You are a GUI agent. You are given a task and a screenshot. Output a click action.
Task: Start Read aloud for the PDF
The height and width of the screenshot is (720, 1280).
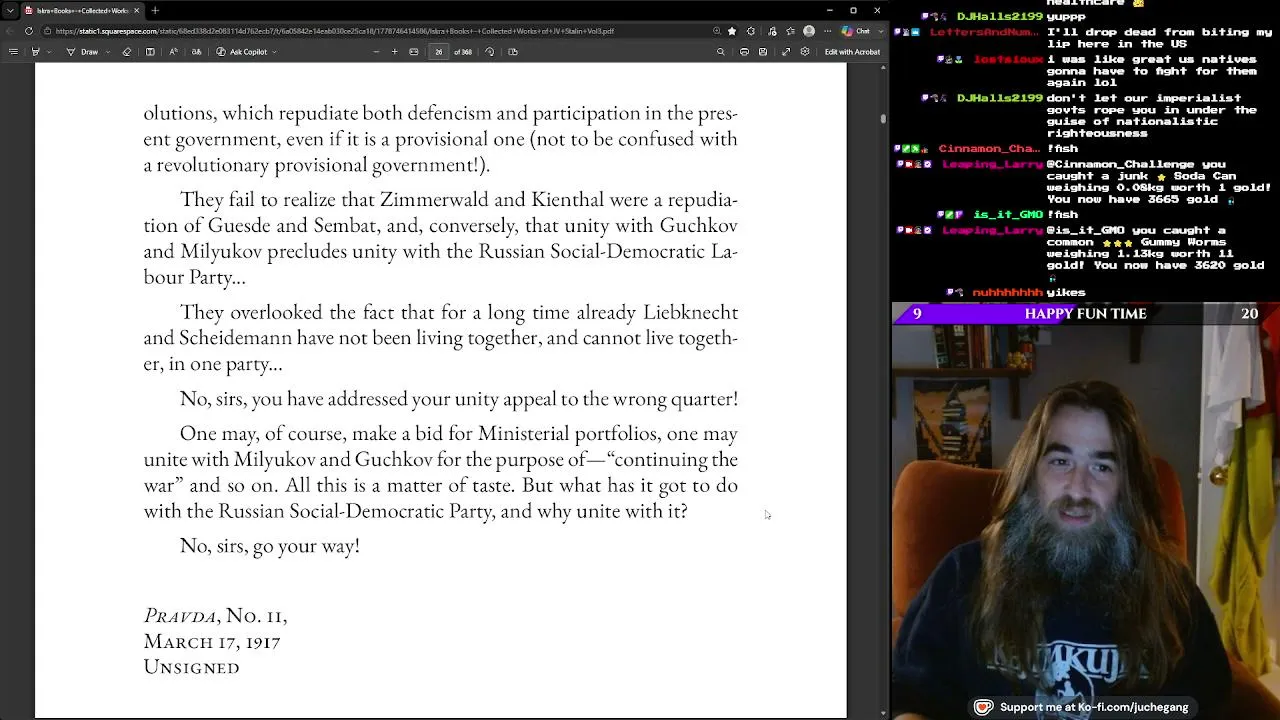click(173, 52)
